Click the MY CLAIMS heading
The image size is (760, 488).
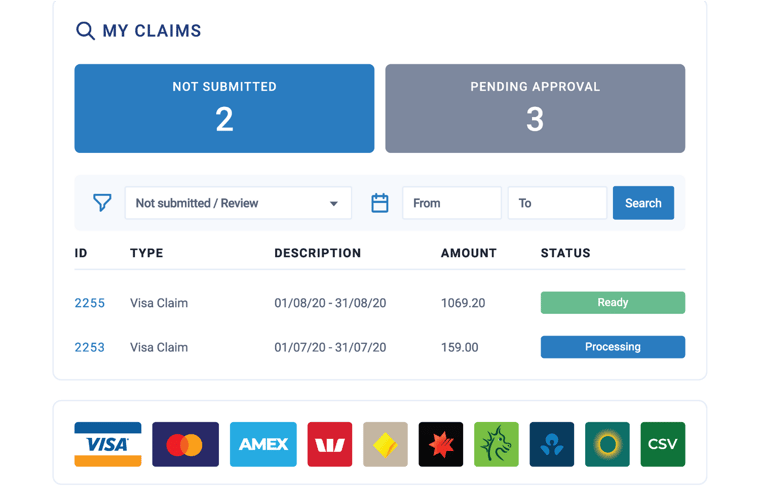[152, 31]
